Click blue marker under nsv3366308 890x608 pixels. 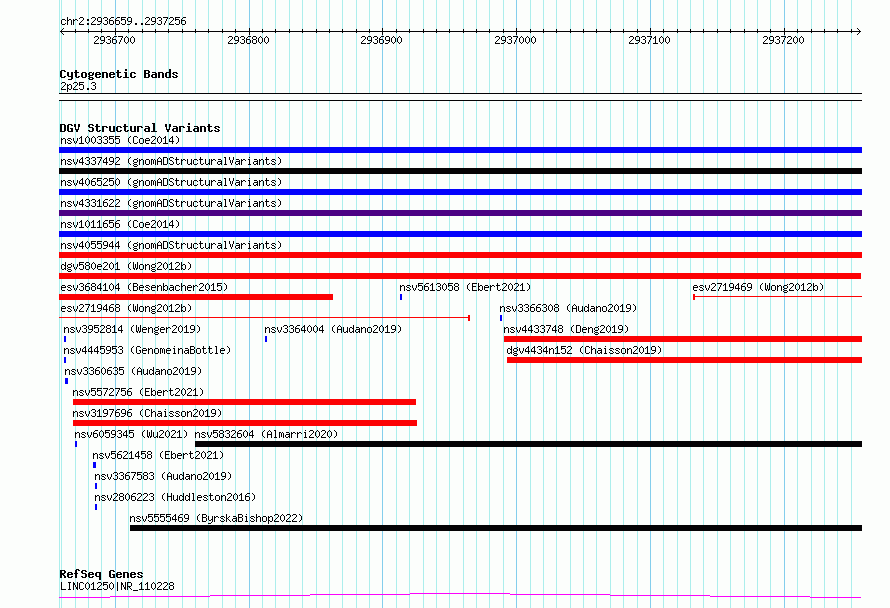[501, 318]
